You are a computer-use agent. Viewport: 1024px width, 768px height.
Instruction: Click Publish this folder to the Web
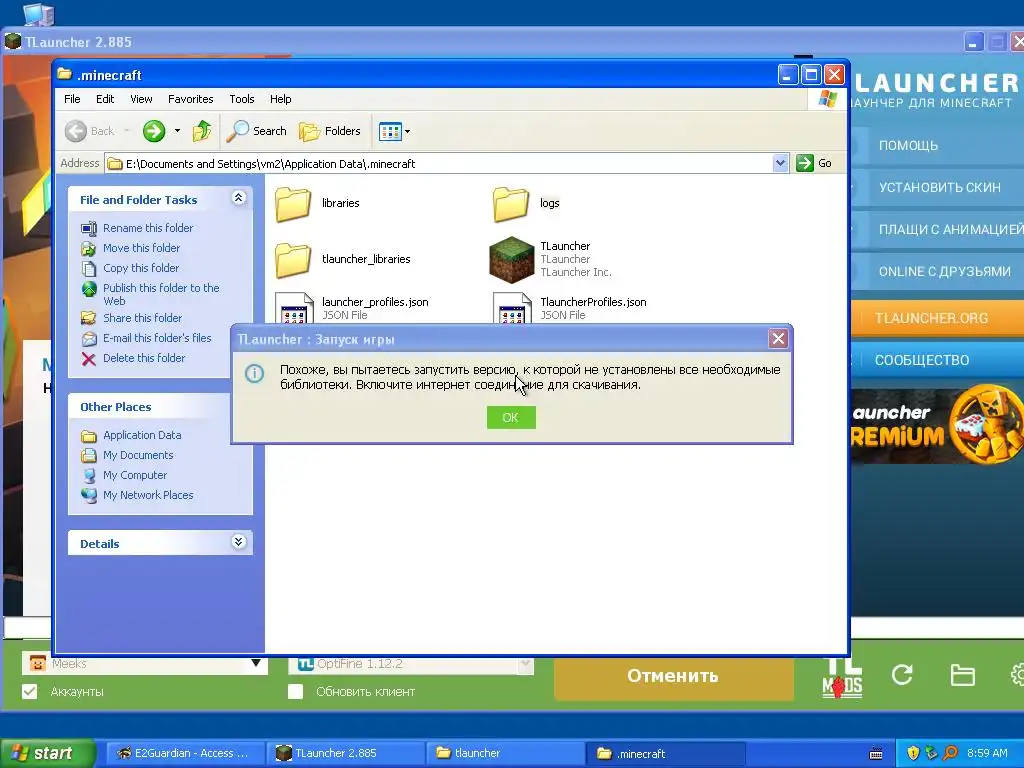(161, 295)
